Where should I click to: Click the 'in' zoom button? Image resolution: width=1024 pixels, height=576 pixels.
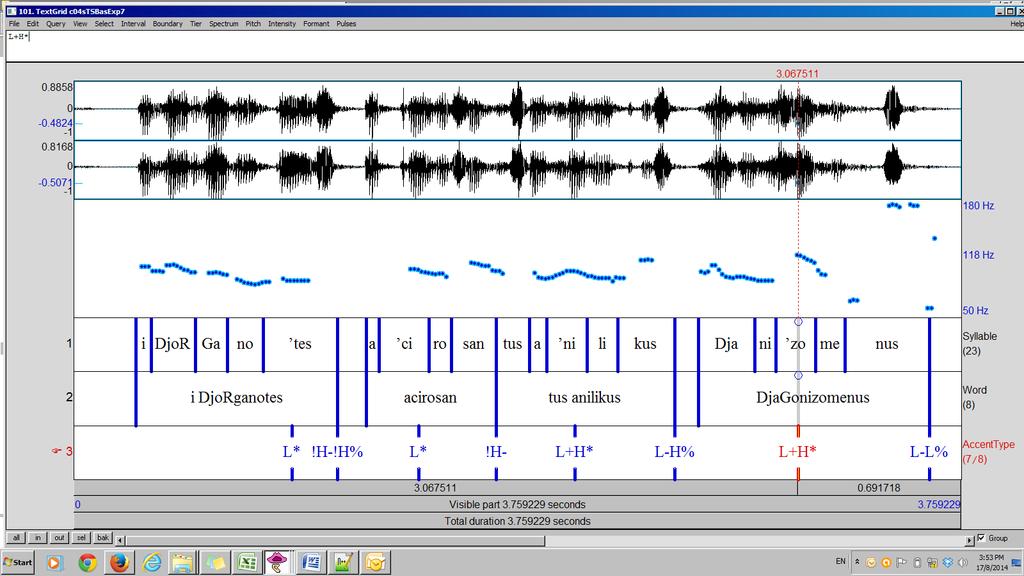38,538
